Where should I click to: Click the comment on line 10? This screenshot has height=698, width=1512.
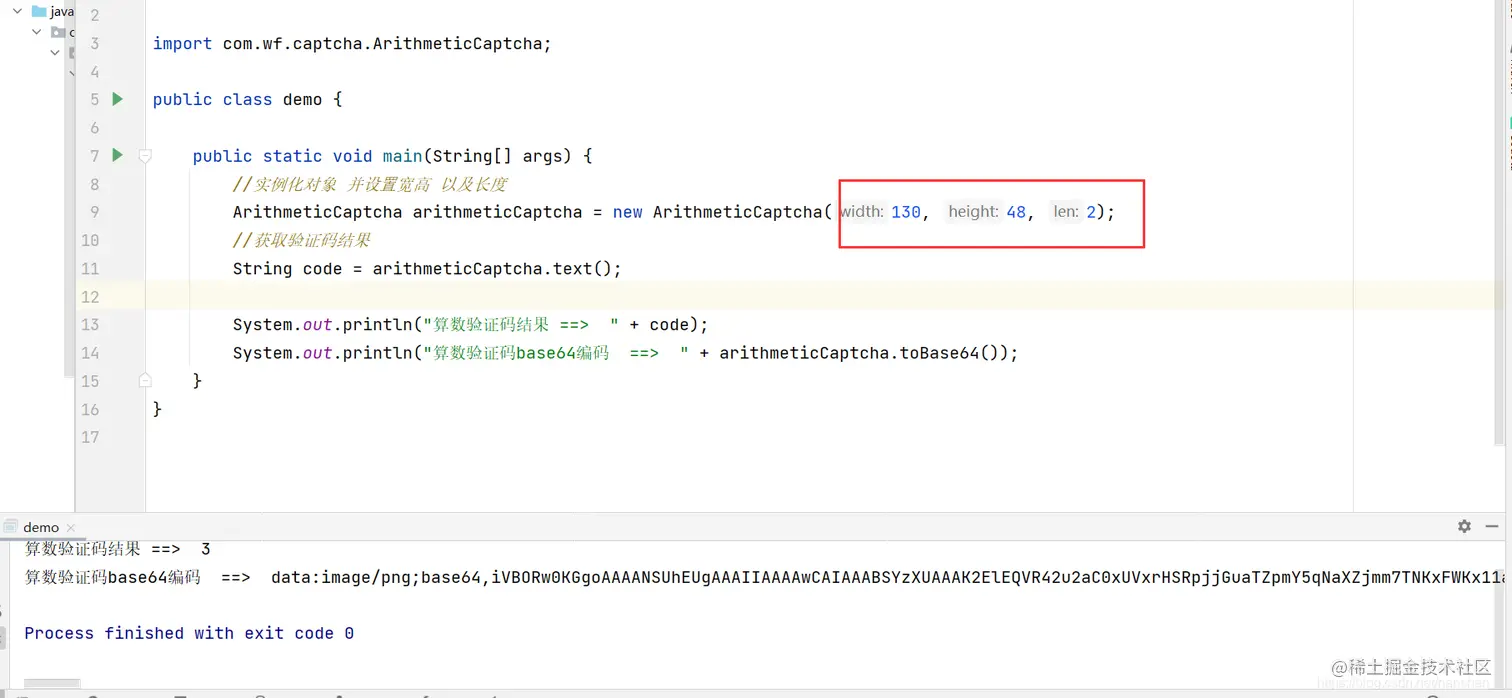point(302,240)
